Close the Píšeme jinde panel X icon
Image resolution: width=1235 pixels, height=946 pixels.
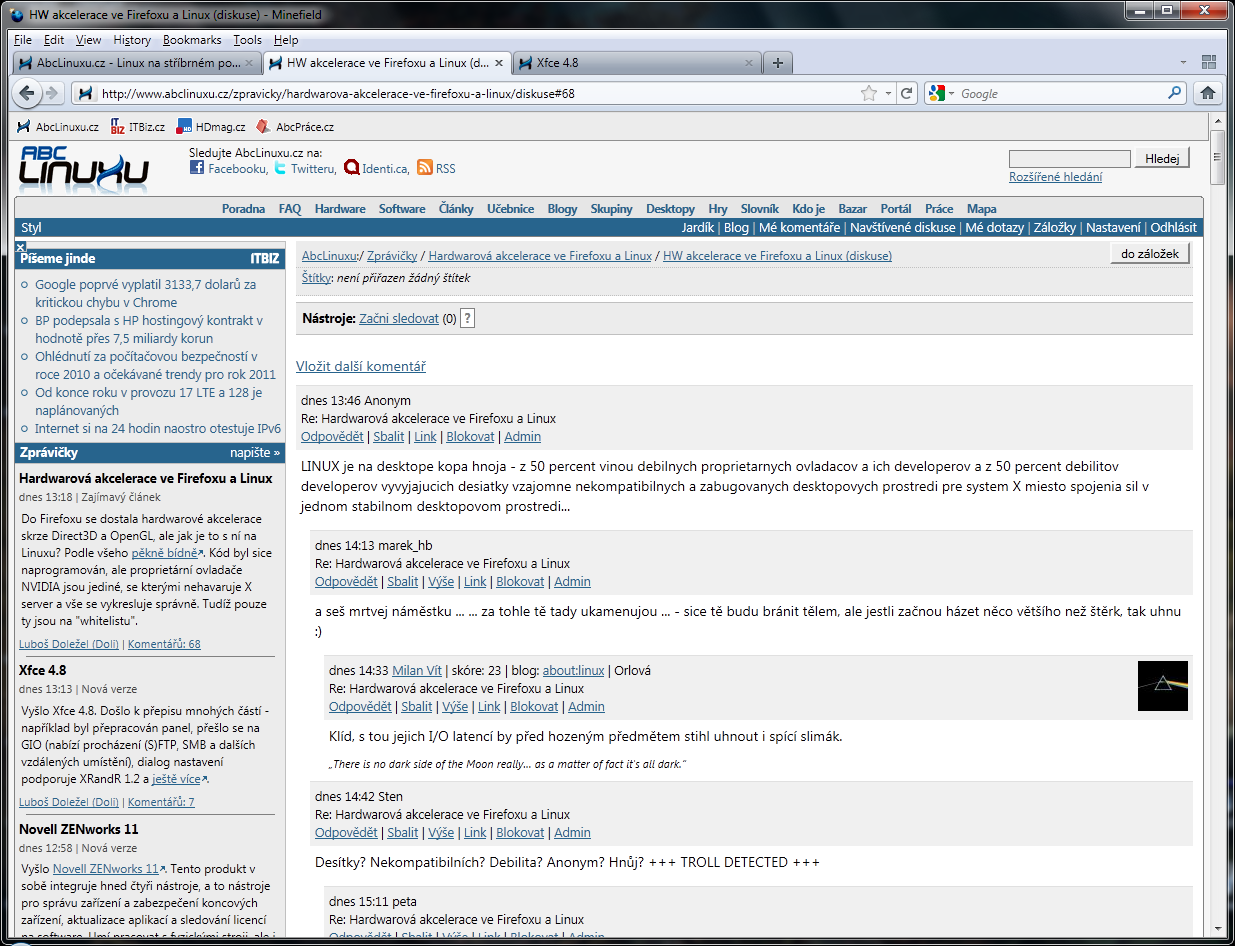coord(20,246)
